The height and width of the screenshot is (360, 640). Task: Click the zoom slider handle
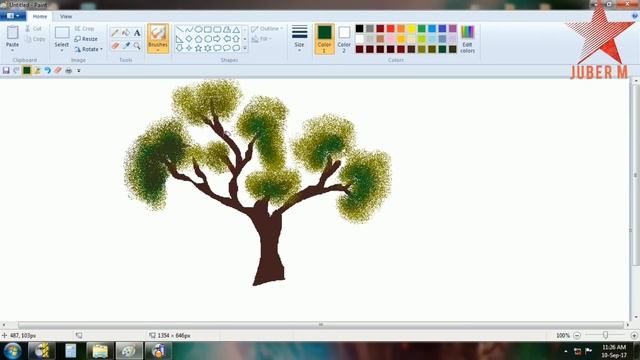point(605,335)
